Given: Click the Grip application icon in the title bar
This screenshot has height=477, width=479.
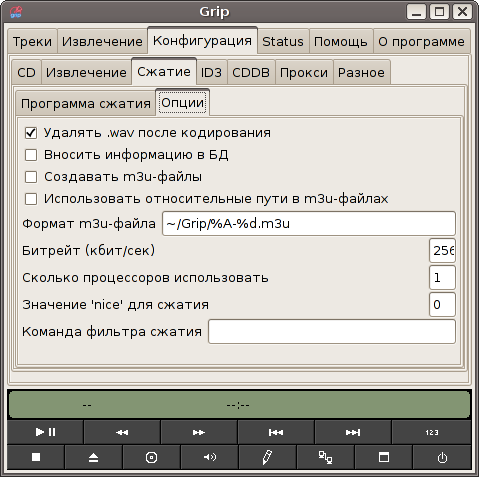Looking at the screenshot, I should tap(16, 12).
